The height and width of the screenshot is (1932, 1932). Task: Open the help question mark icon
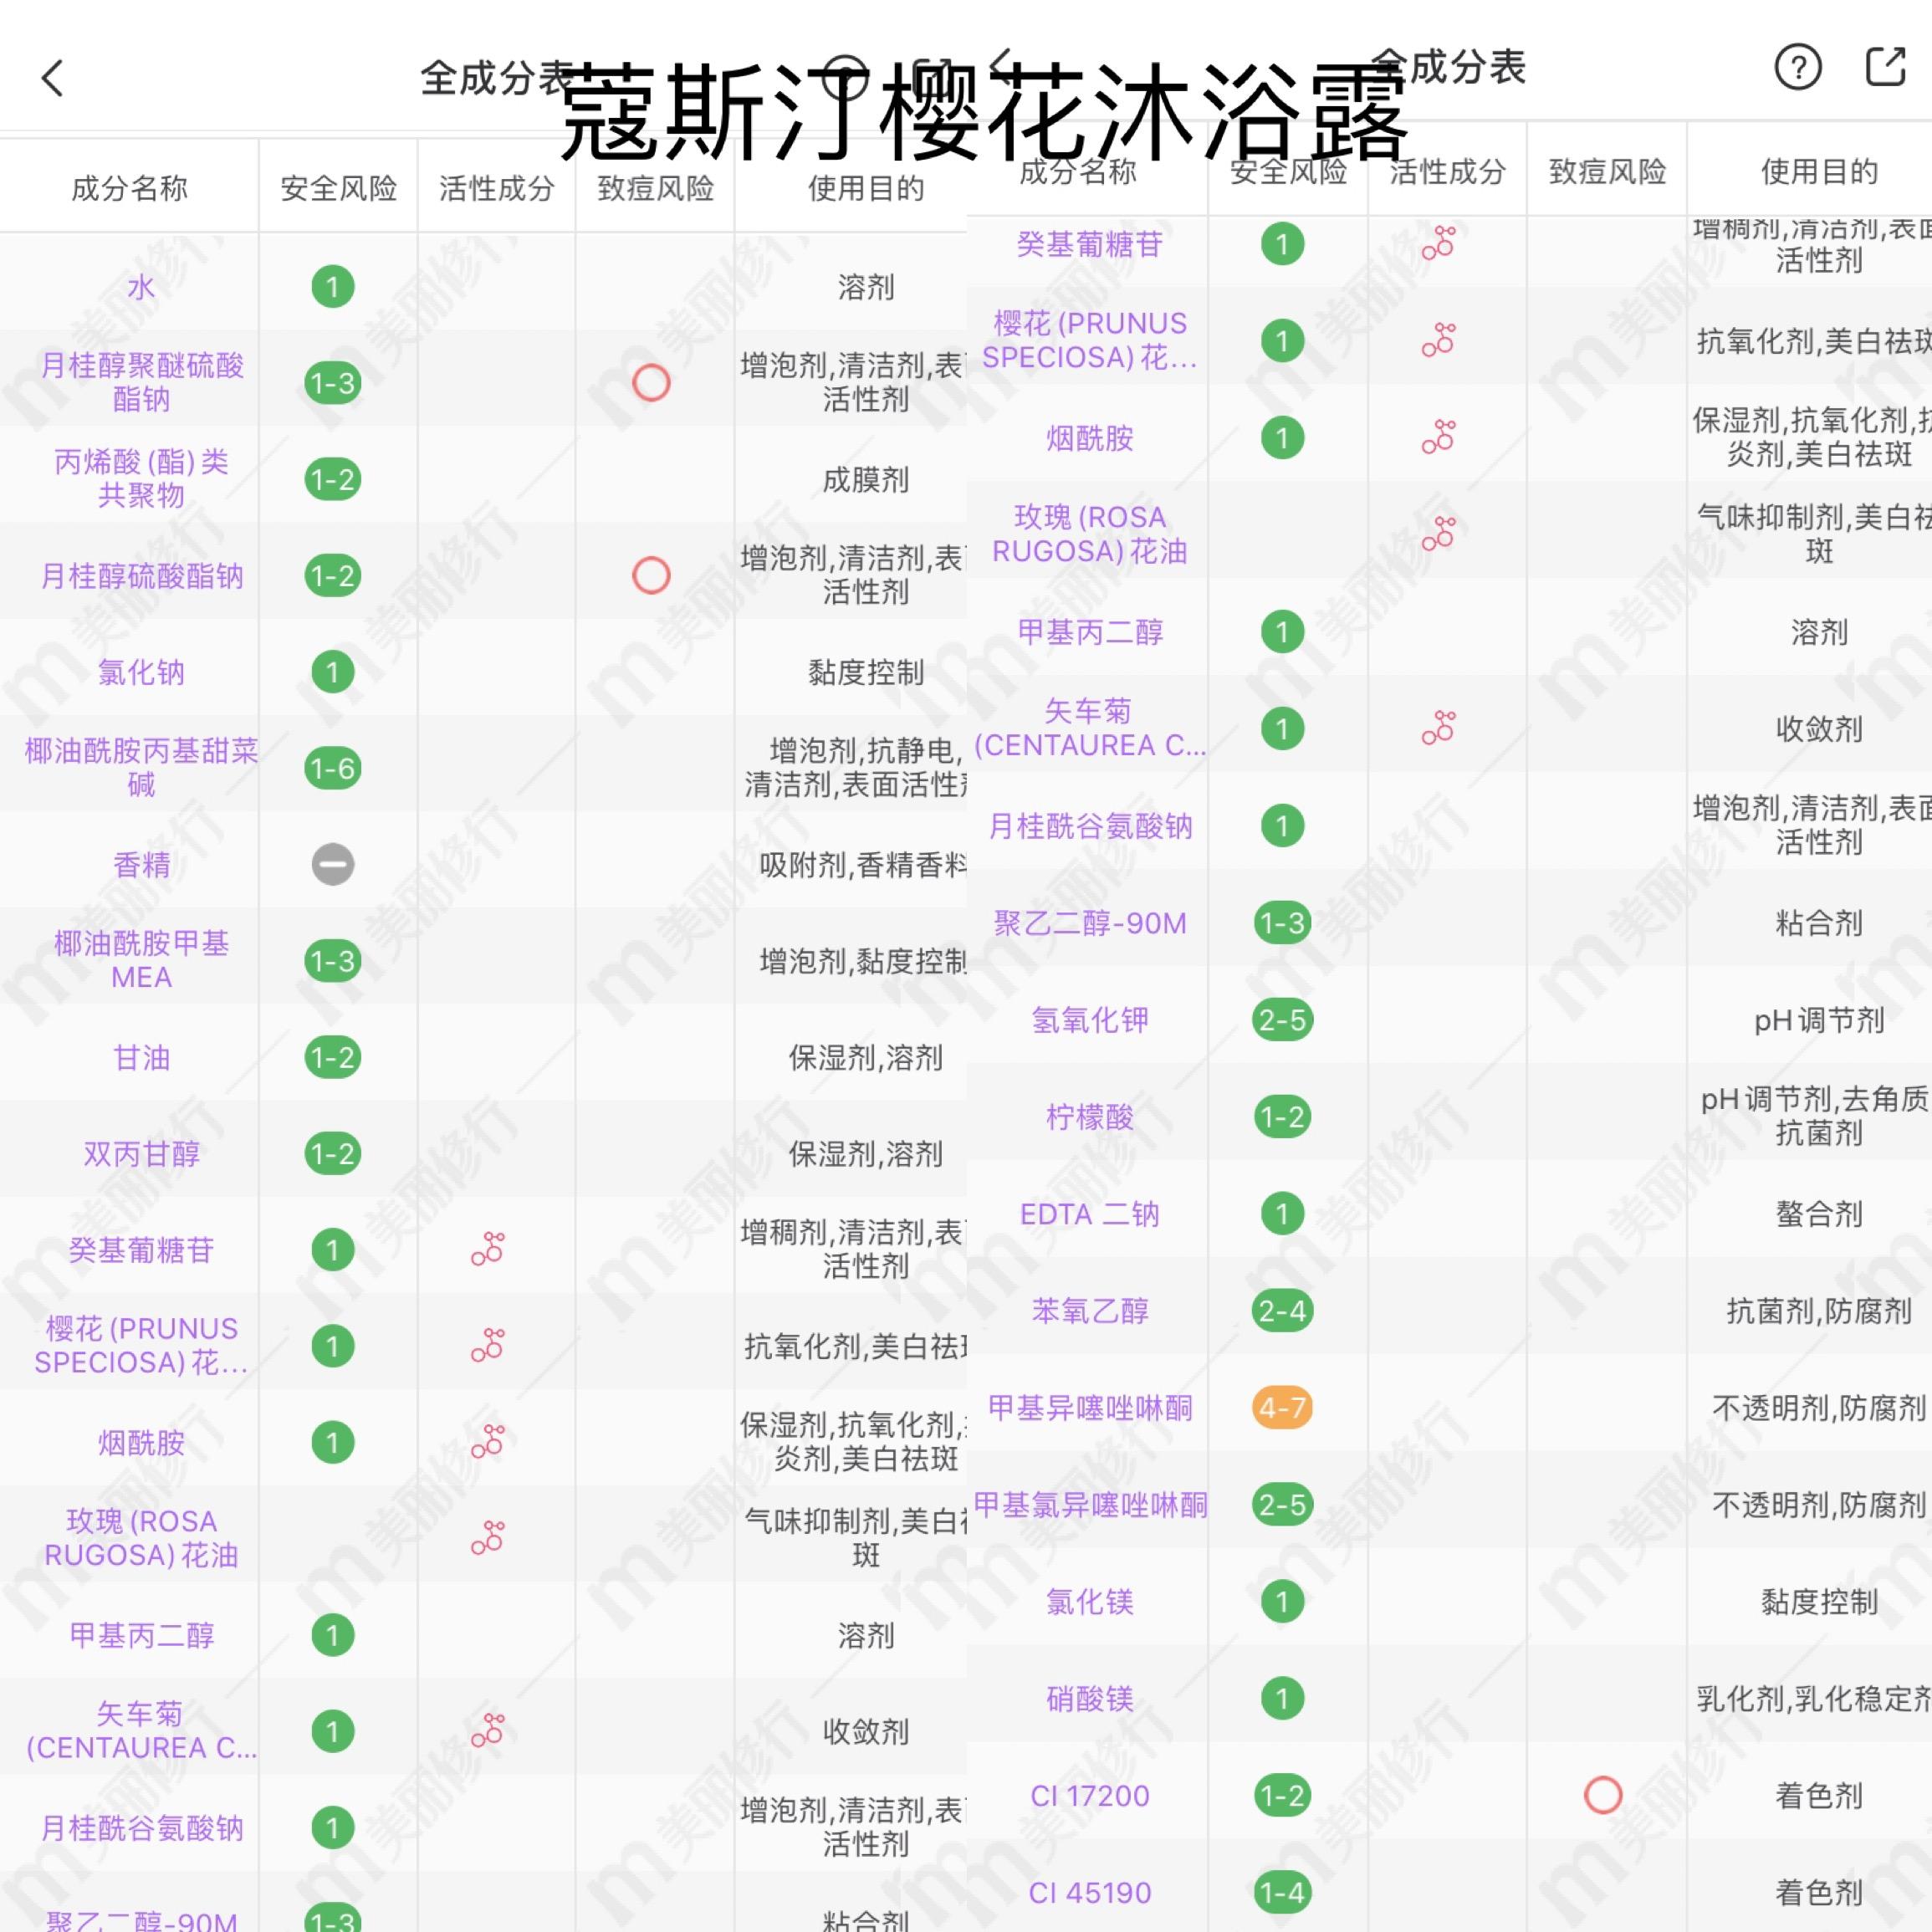tap(1797, 68)
